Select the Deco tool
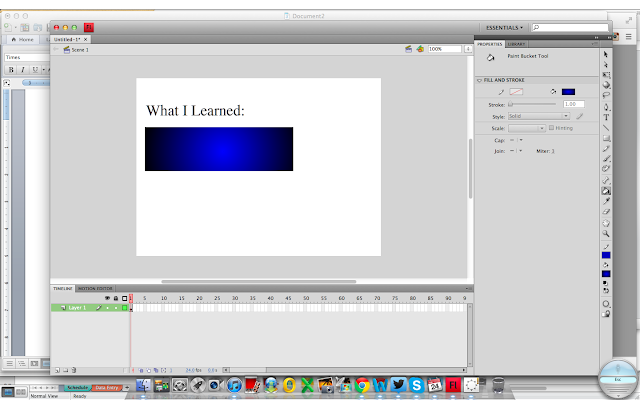This screenshot has height=400, width=640. [x=606, y=169]
